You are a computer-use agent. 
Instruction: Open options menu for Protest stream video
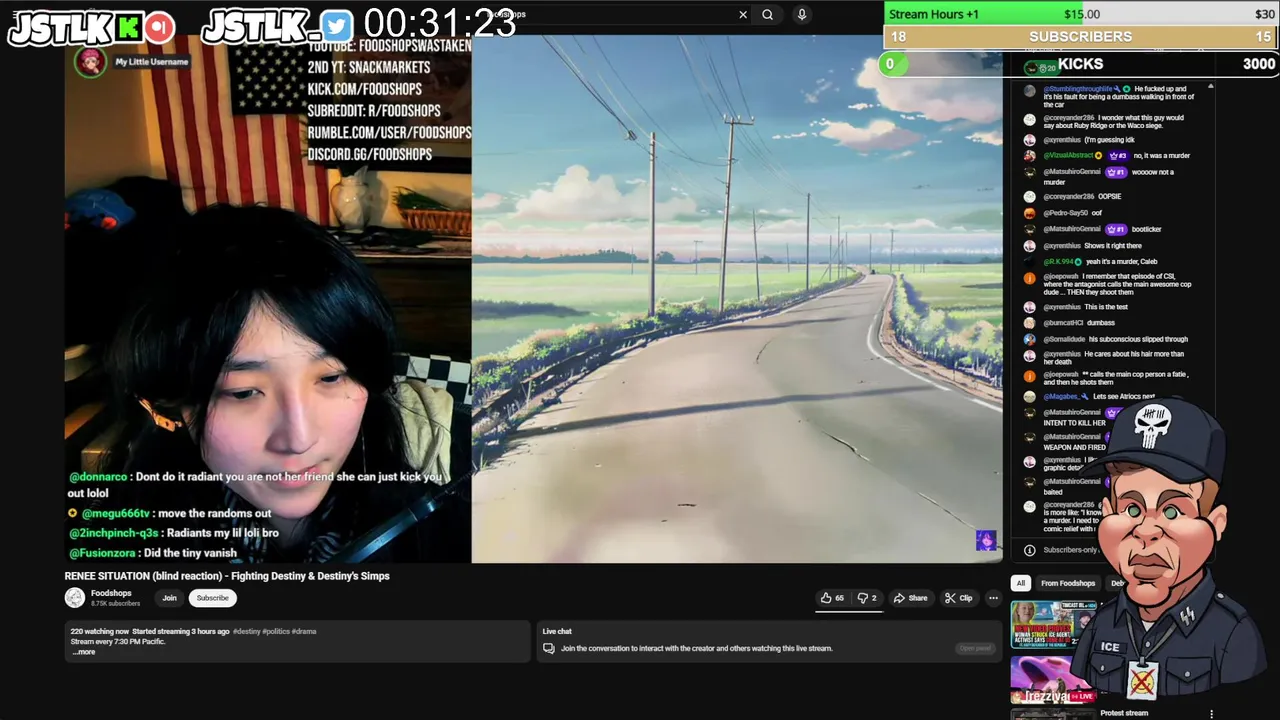(1211, 714)
